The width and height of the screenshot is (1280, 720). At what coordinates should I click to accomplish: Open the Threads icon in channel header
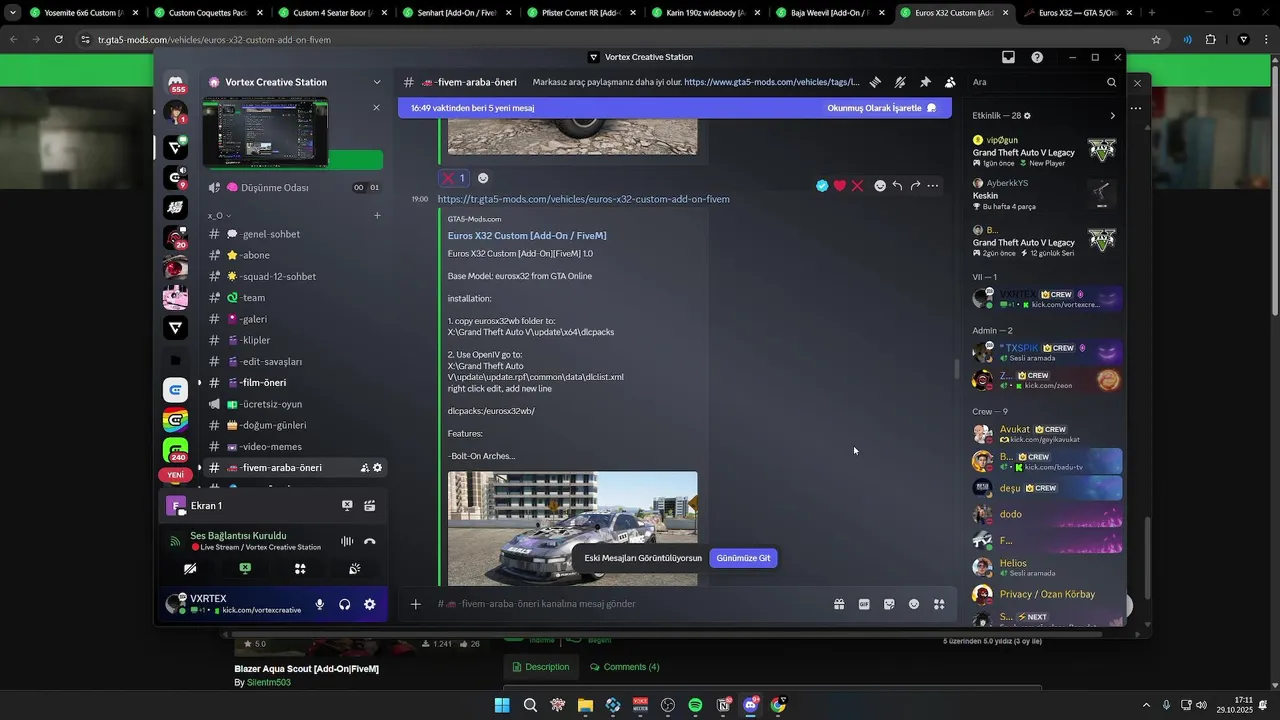(x=875, y=82)
